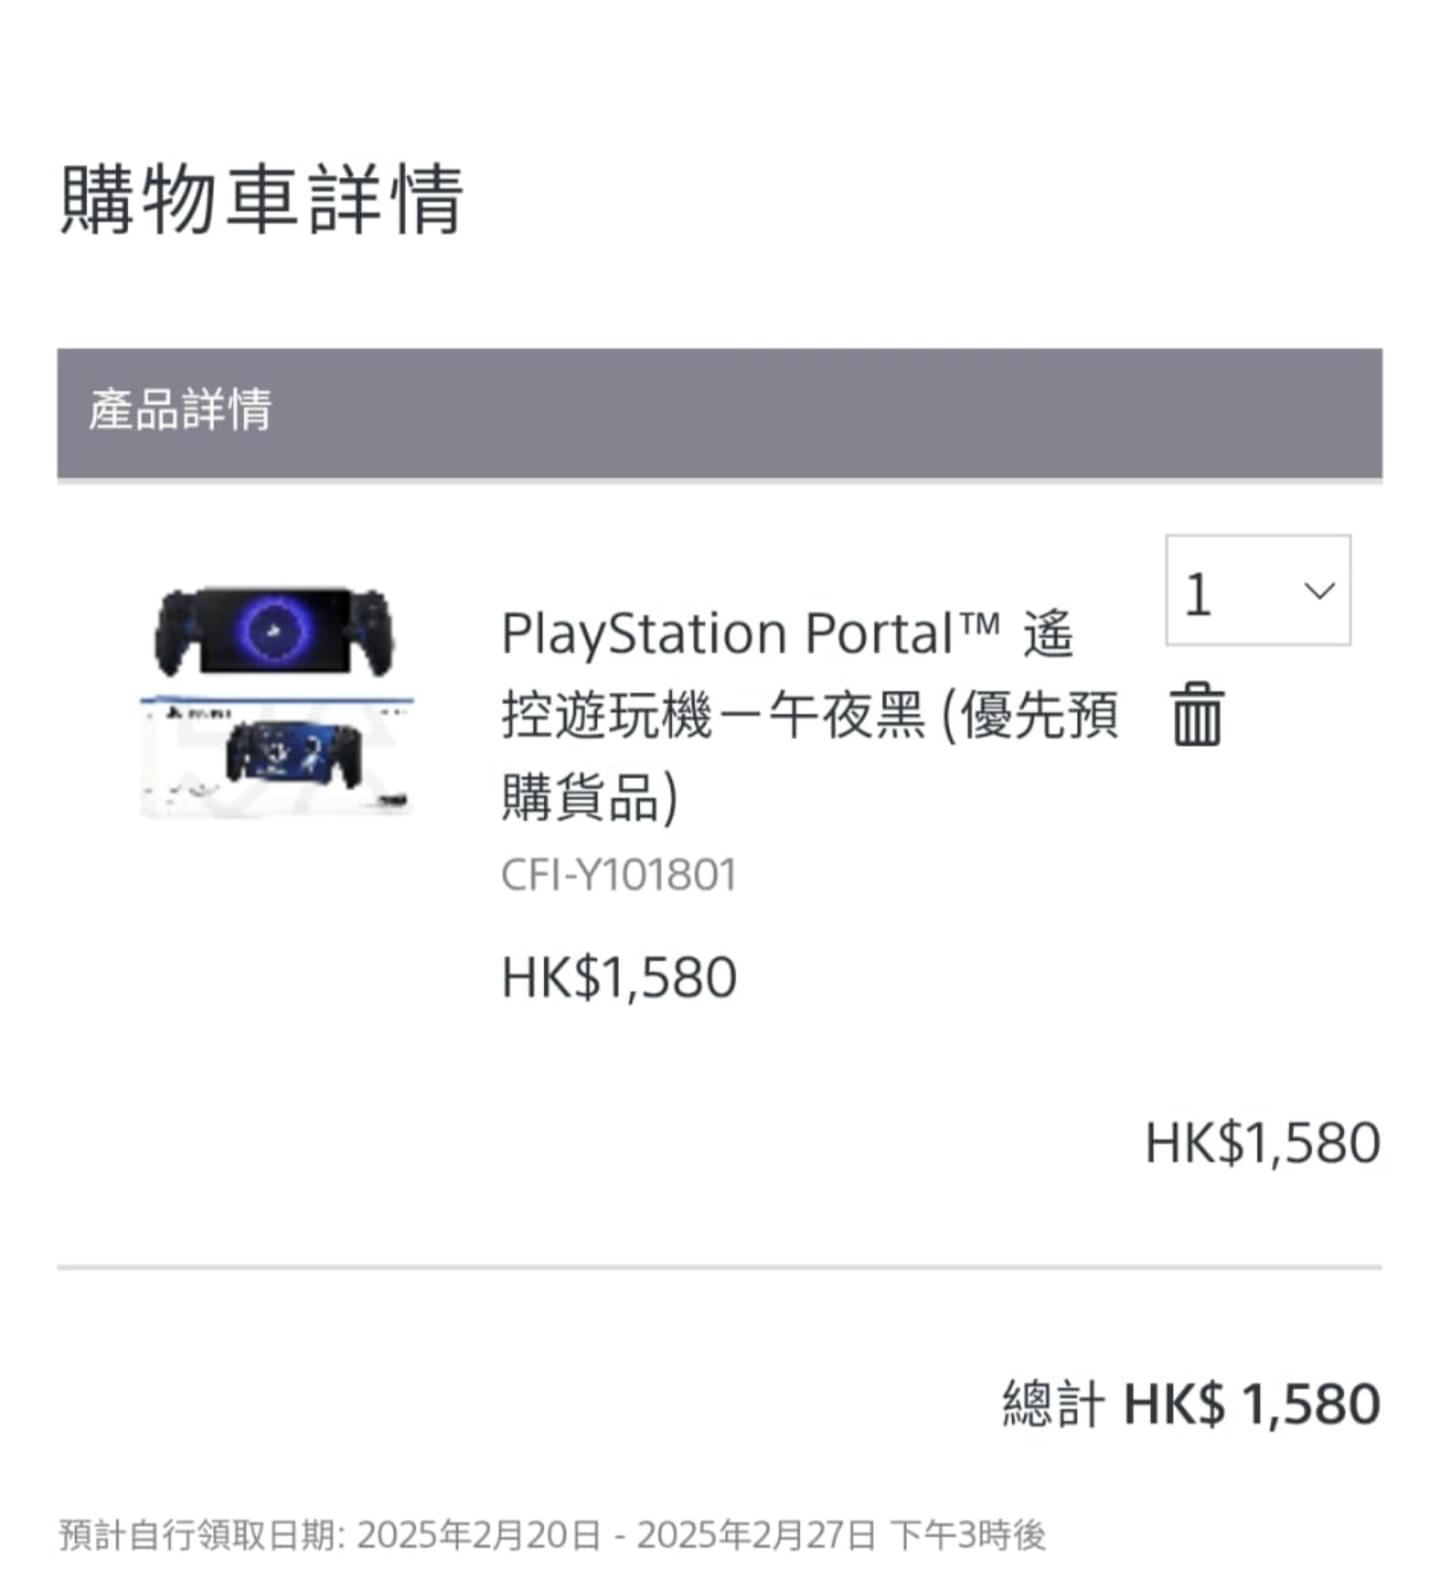Select the 產品詳情 header bar
1440x1586 pixels.
point(719,413)
